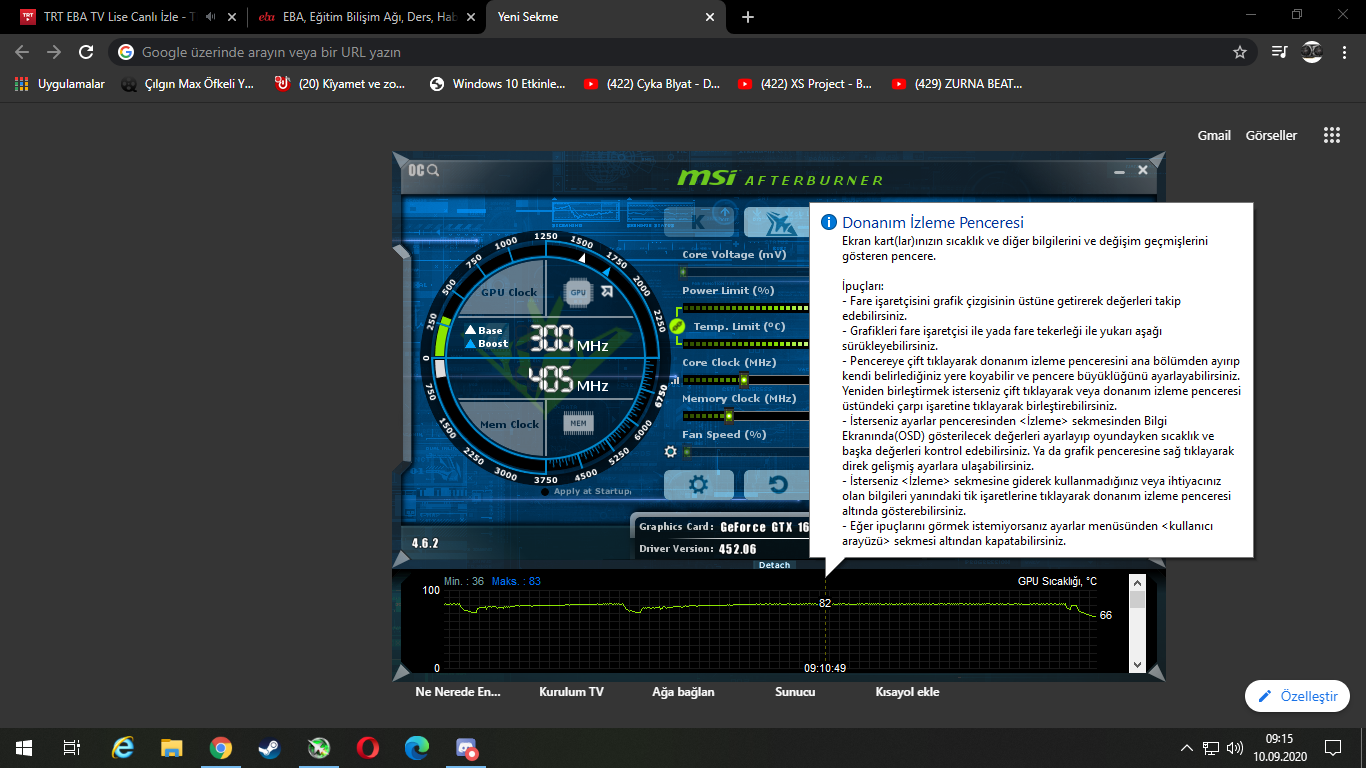Viewport: 1366px width, 768px height.
Task: Click the arrow icon beside GPU chip
Action: click(x=607, y=292)
